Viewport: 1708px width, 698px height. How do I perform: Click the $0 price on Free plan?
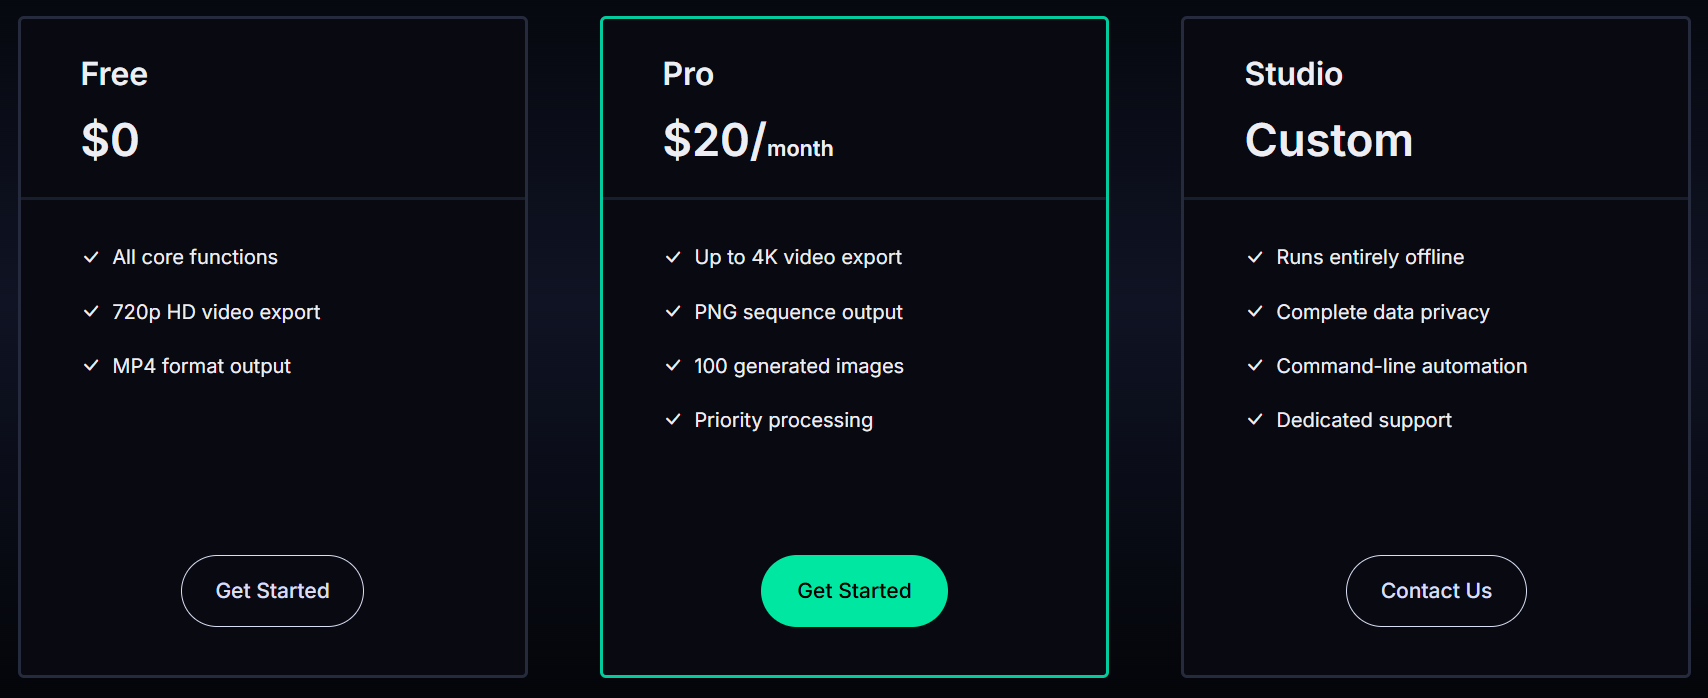110,140
